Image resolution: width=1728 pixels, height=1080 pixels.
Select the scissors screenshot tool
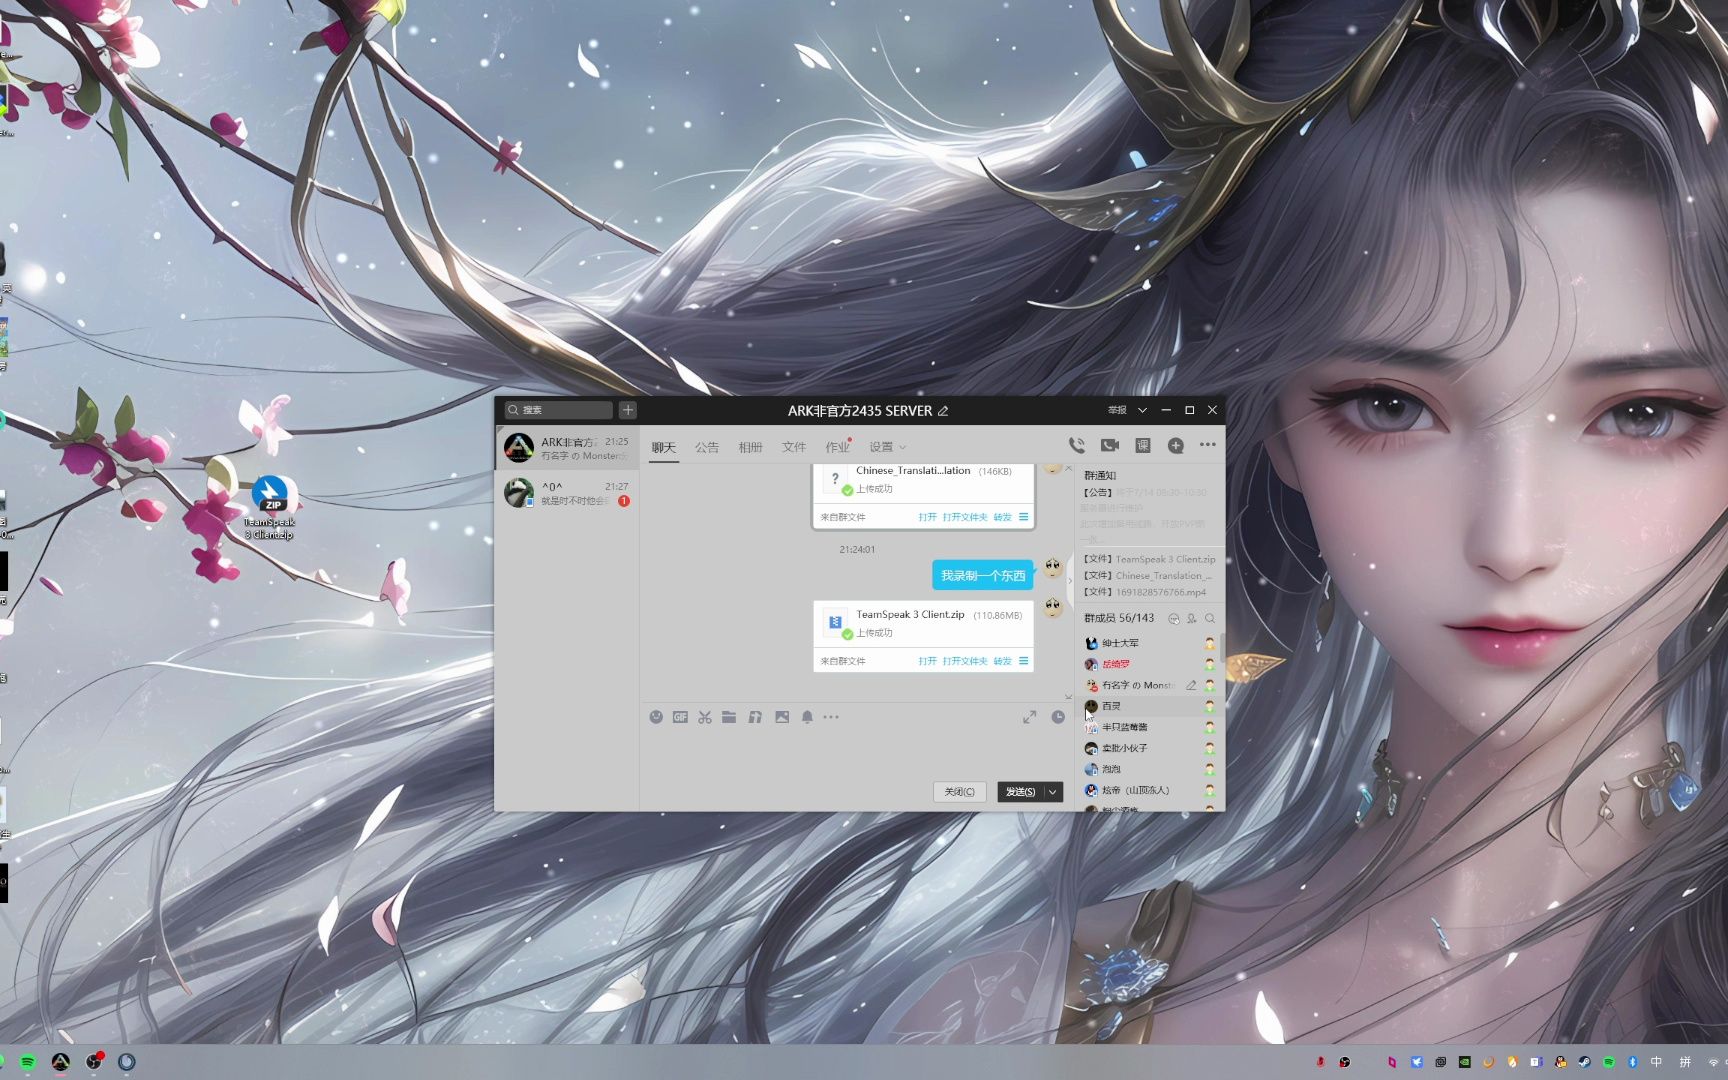pos(705,717)
